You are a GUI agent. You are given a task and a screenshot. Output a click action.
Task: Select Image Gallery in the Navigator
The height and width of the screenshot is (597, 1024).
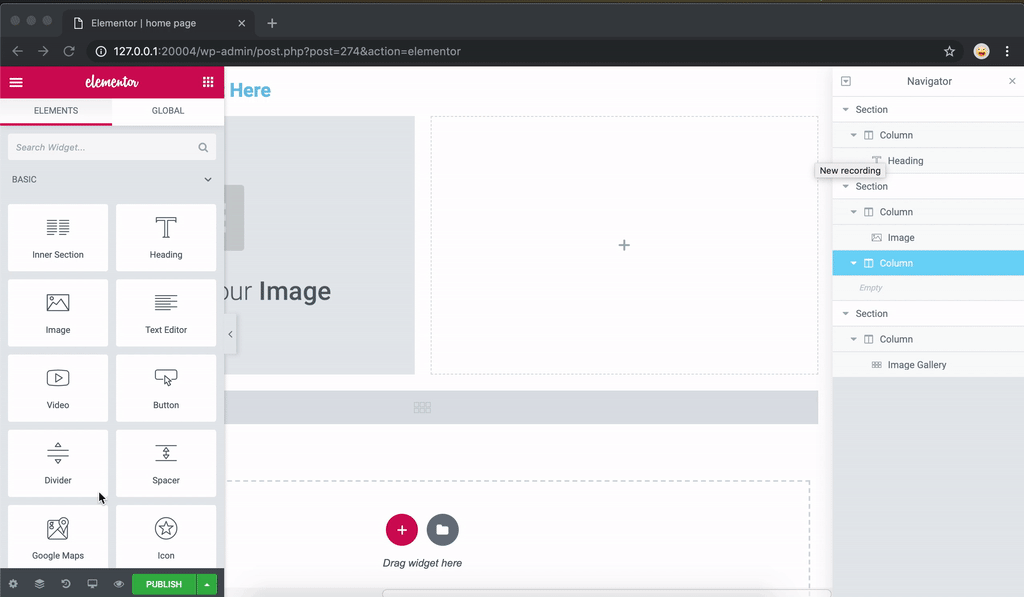(x=928, y=365)
